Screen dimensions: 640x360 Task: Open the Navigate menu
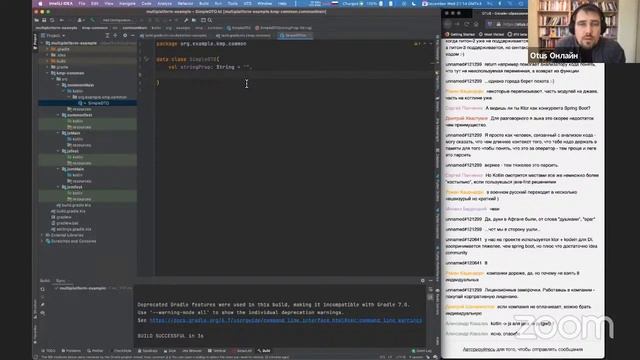tap(127, 4)
